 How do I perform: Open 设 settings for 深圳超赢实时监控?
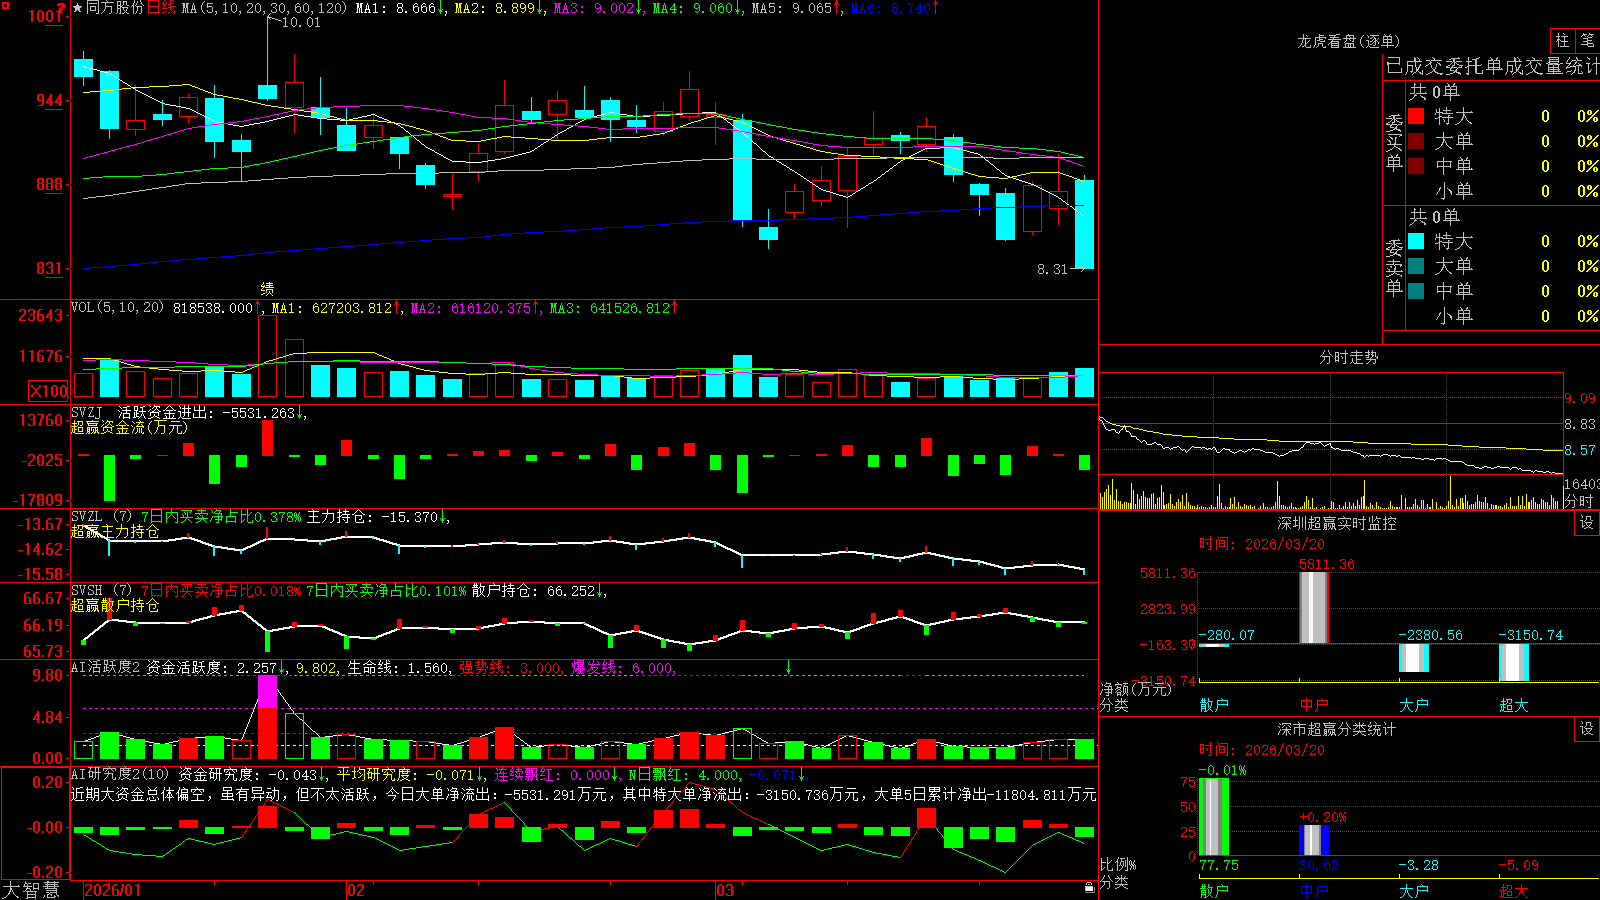(1587, 523)
